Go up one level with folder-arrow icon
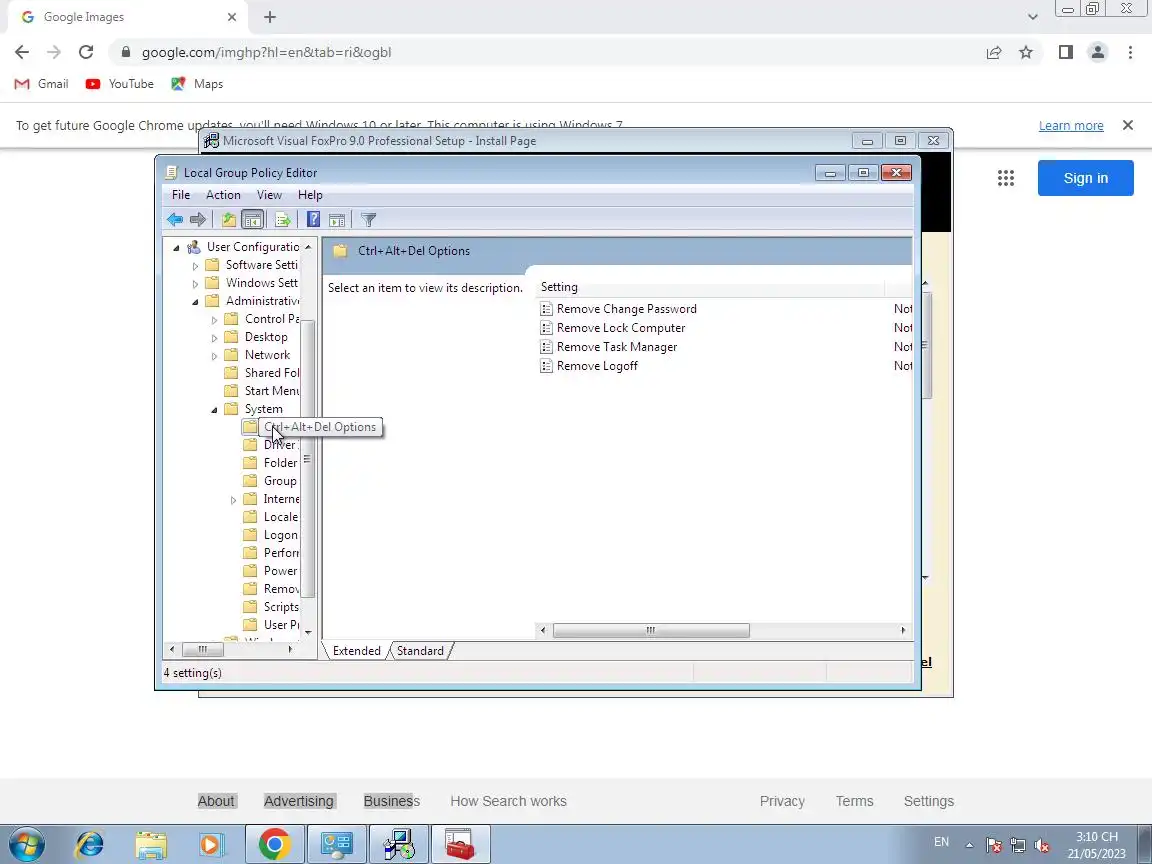1152x864 pixels. coord(228,220)
